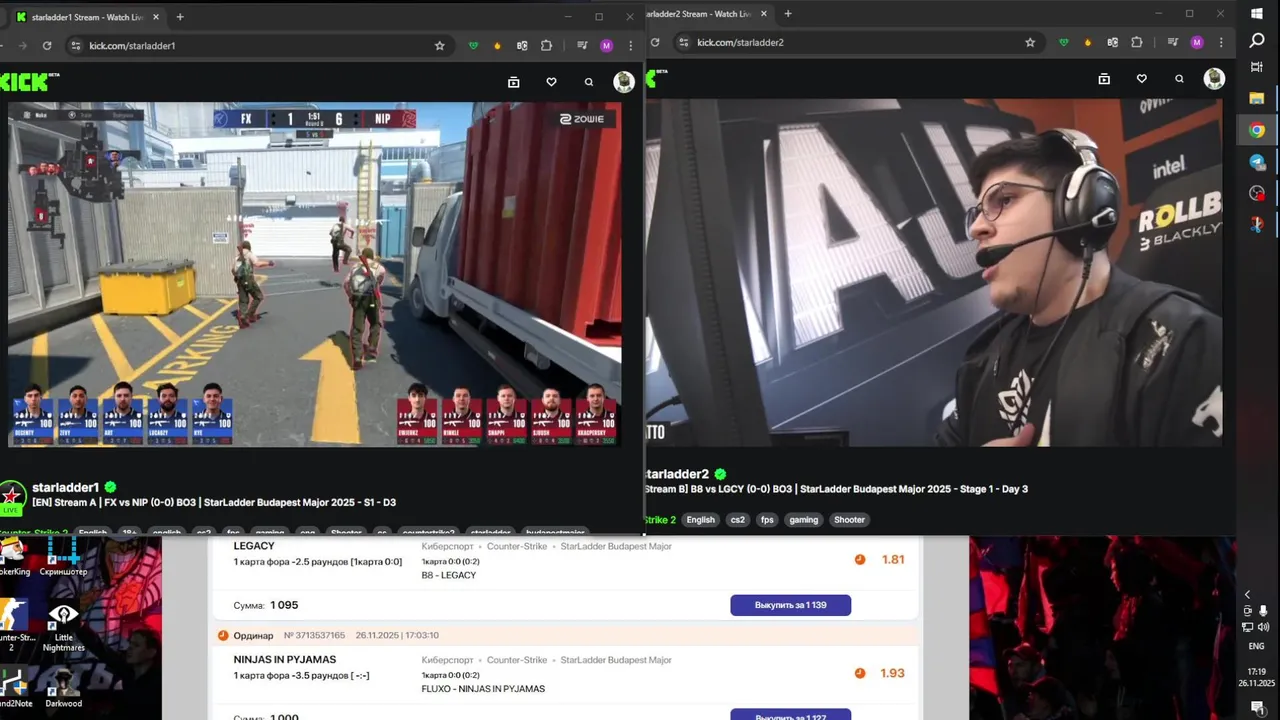Open Task View on the taskbar

1257,67
